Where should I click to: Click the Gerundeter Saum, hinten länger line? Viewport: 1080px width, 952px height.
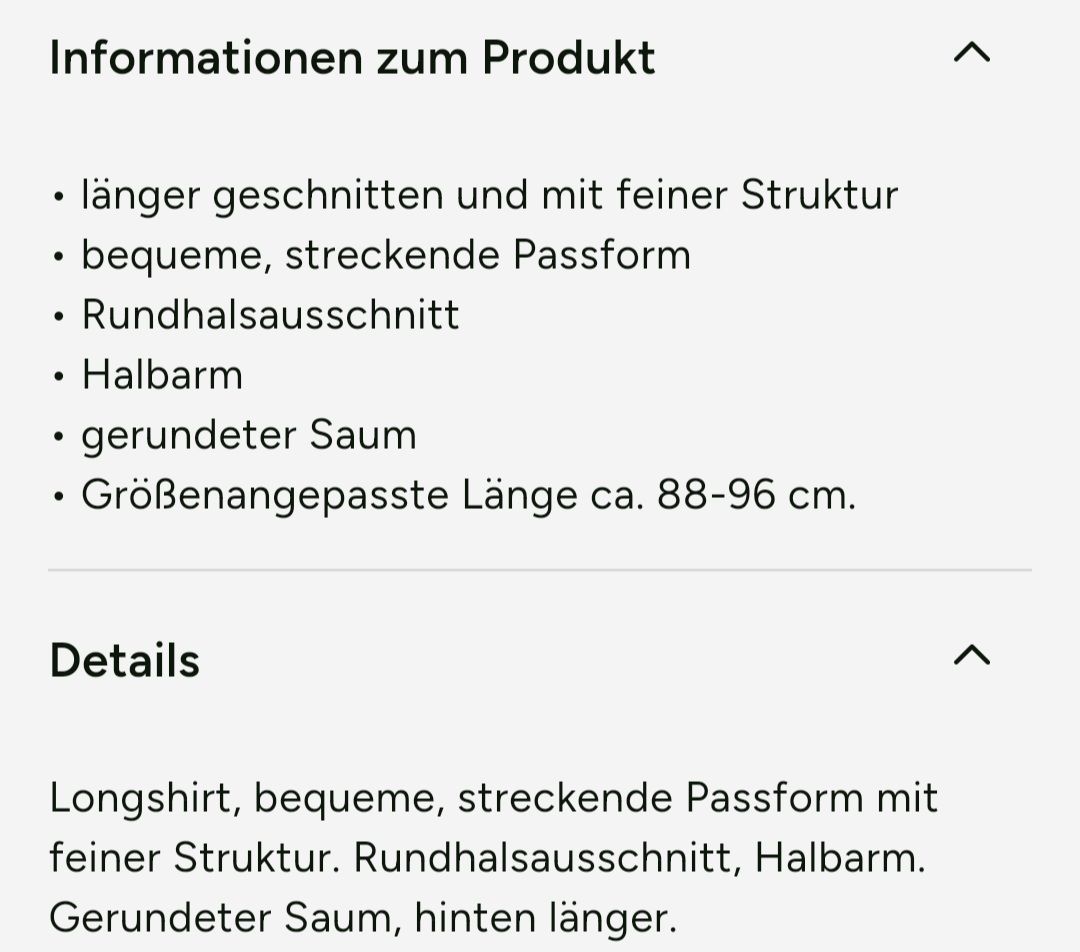coord(363,918)
